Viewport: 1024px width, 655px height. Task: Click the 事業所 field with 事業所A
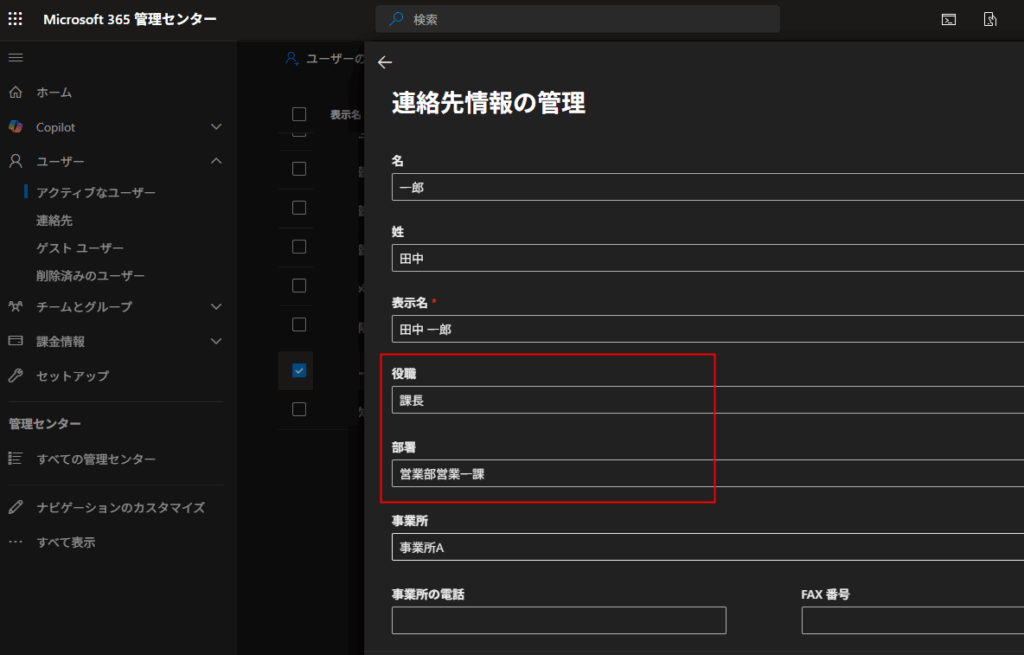pyautogui.click(x=708, y=547)
